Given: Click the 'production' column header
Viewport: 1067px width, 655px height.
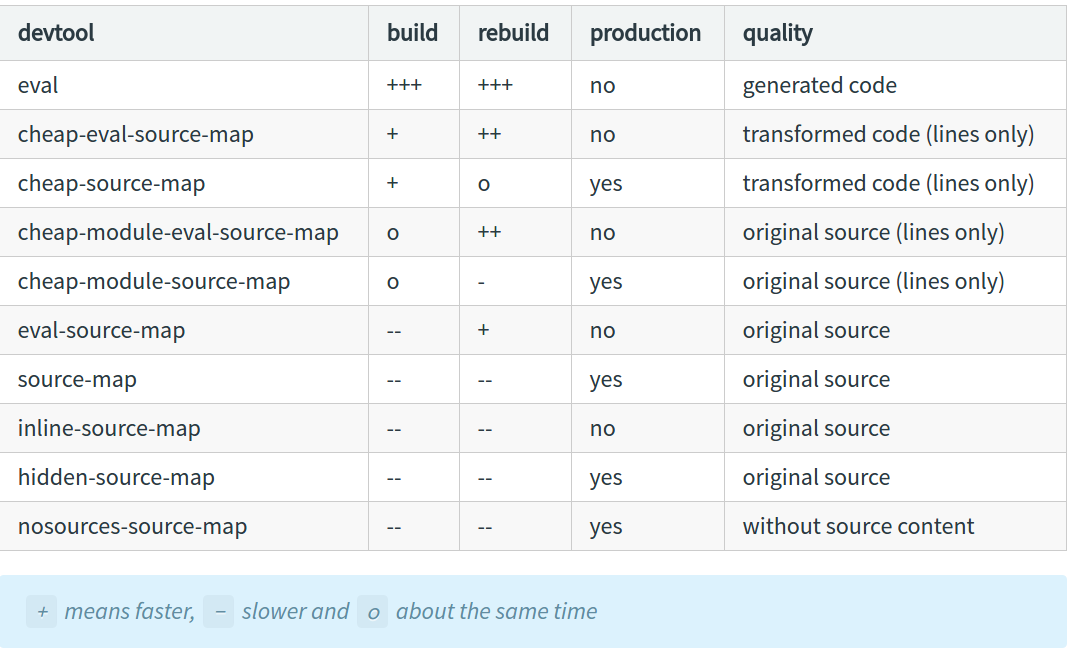Looking at the screenshot, I should 645,33.
